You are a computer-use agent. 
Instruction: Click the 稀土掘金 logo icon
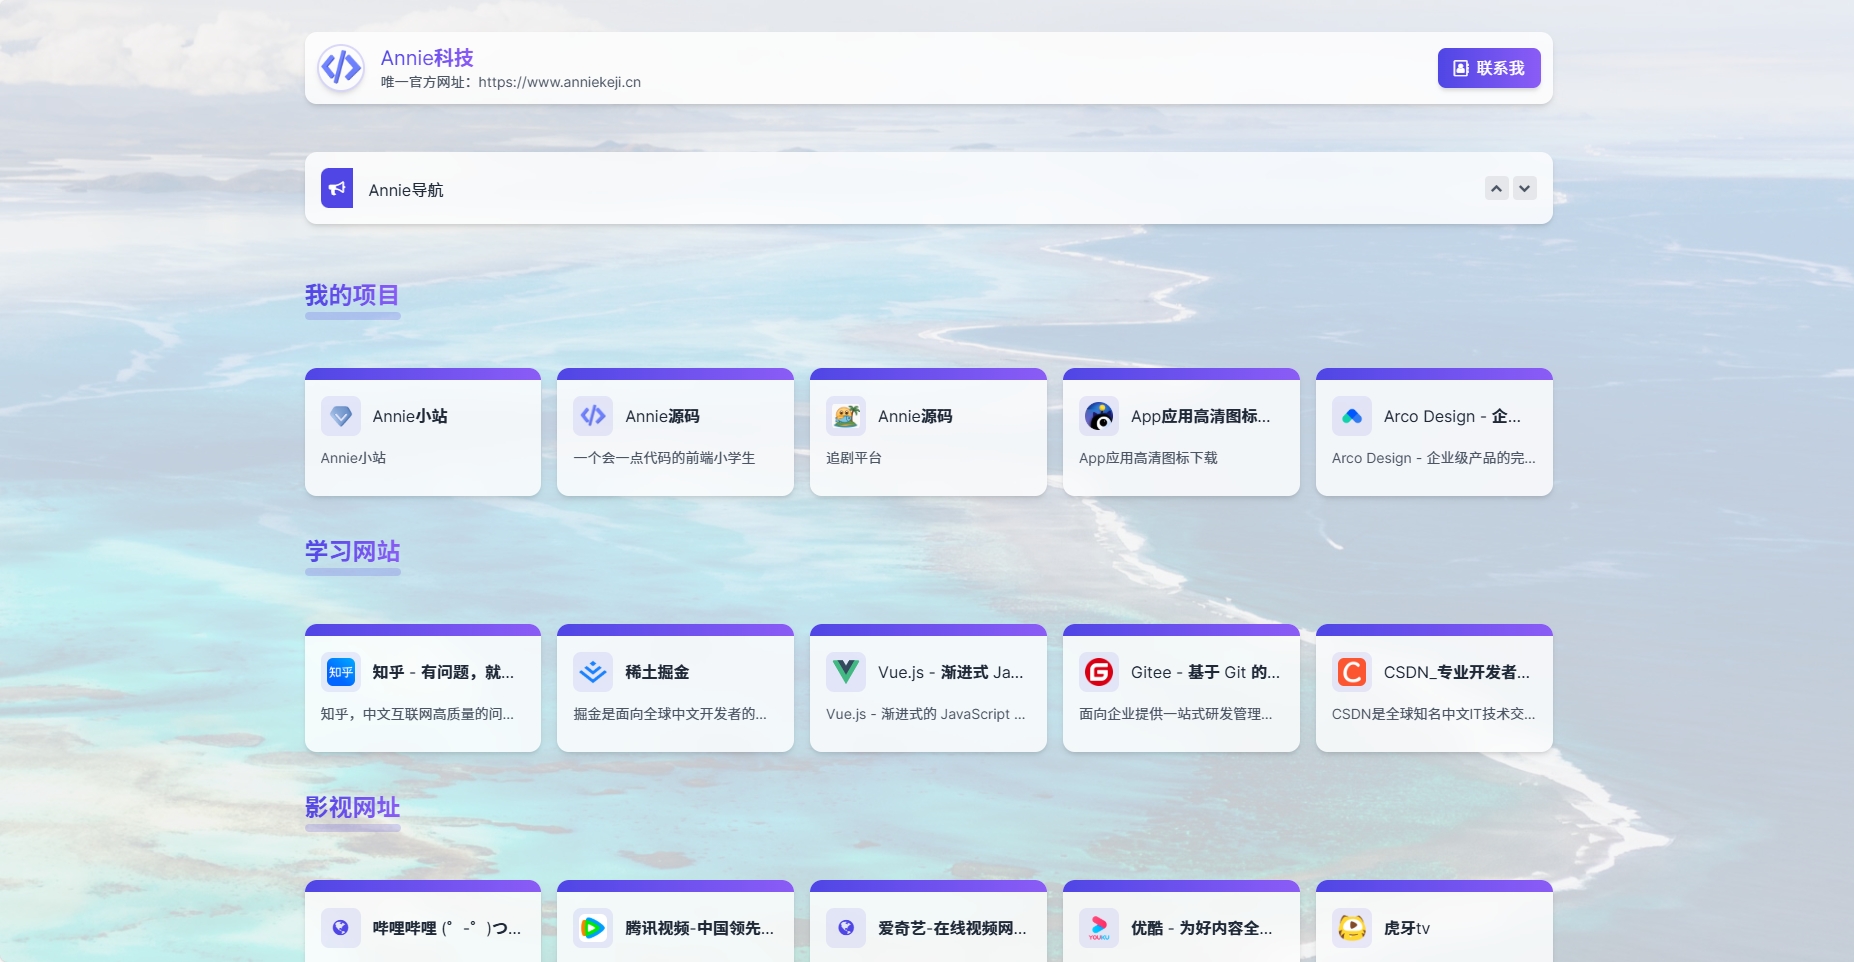pos(593,672)
